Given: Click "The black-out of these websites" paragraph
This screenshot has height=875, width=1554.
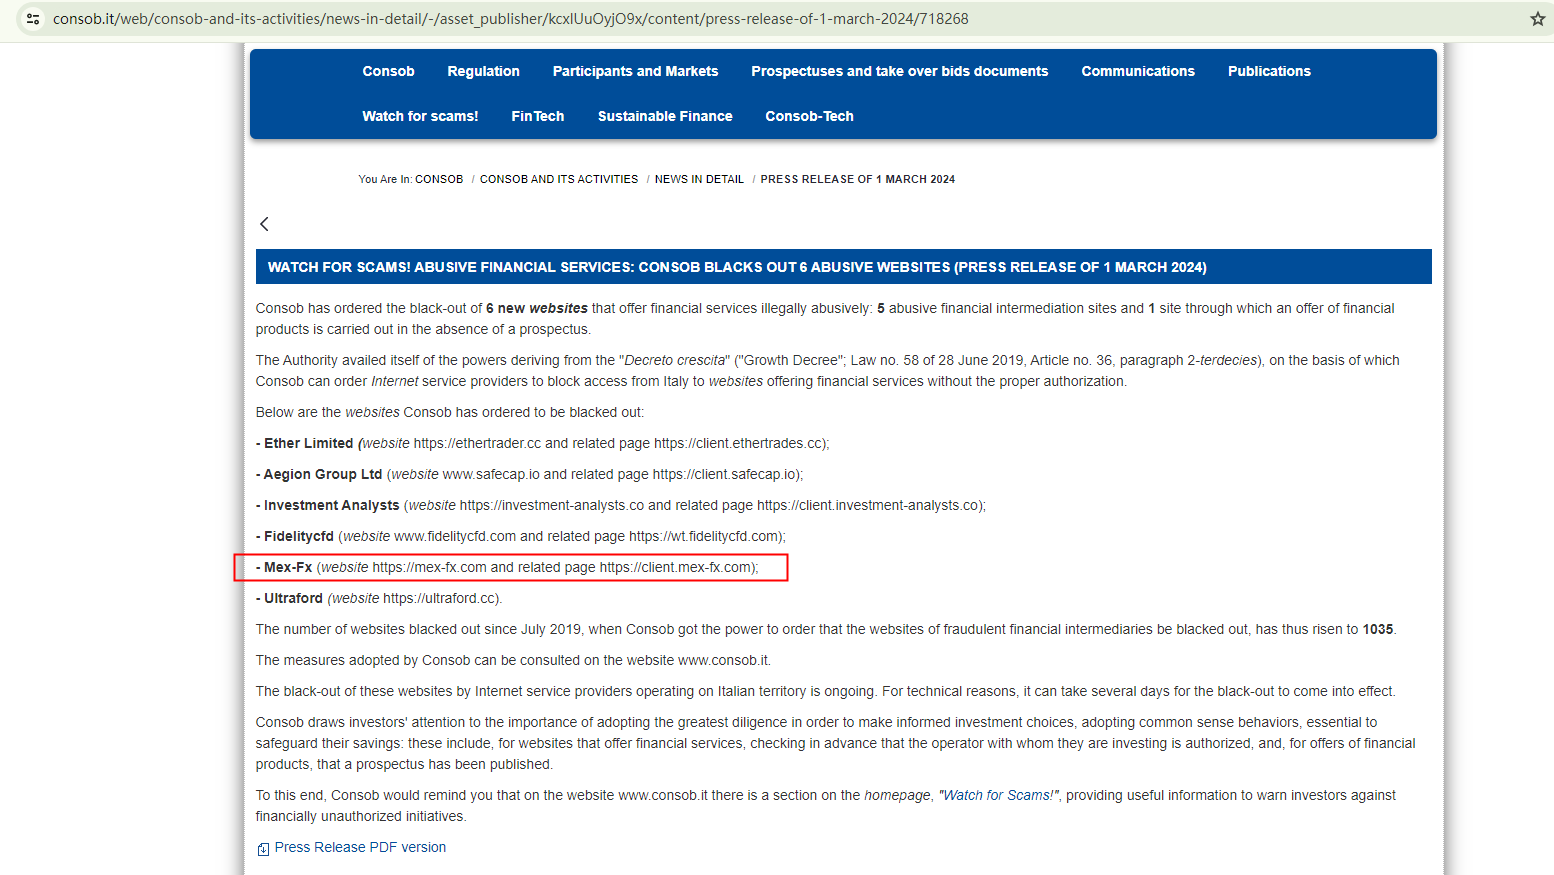Looking at the screenshot, I should (x=826, y=691).
